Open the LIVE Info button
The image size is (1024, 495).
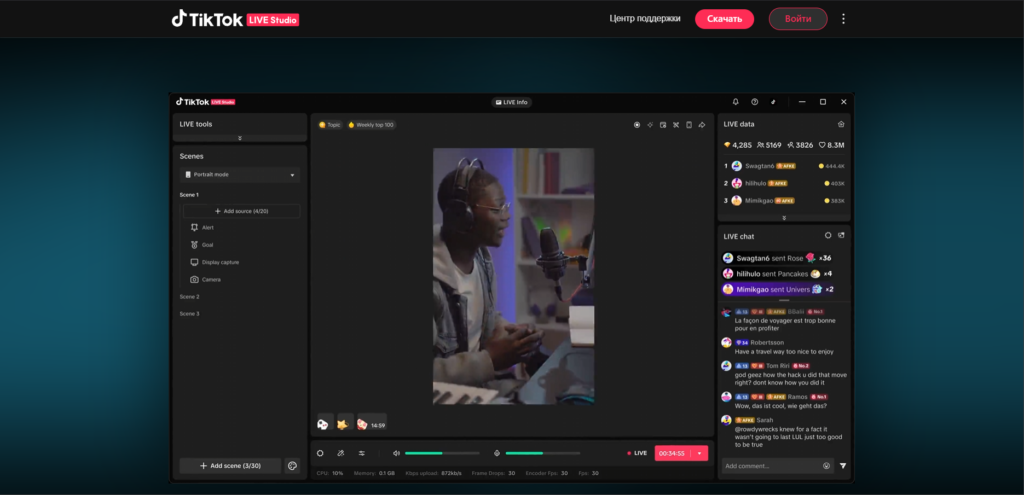pyautogui.click(x=511, y=102)
